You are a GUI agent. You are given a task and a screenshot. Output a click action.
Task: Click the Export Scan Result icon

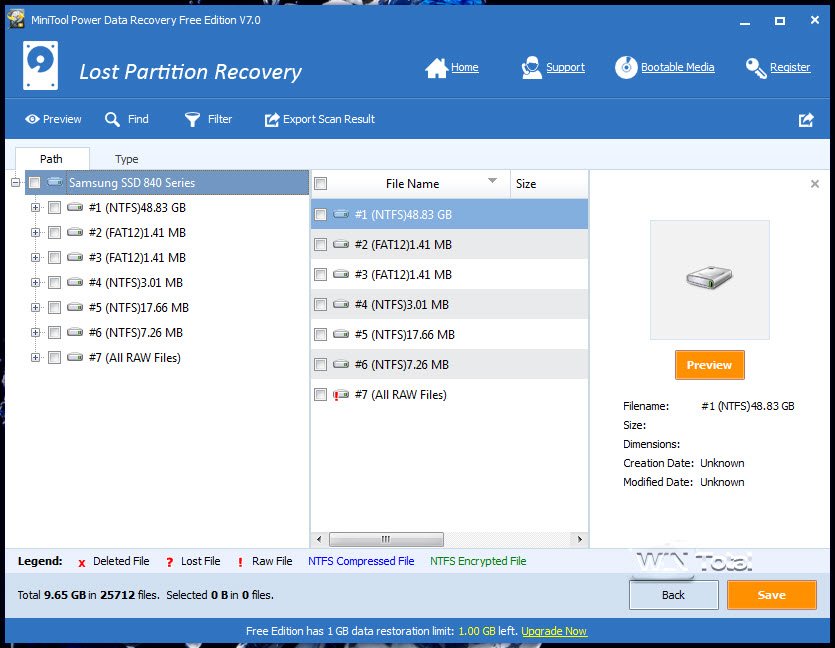point(272,120)
